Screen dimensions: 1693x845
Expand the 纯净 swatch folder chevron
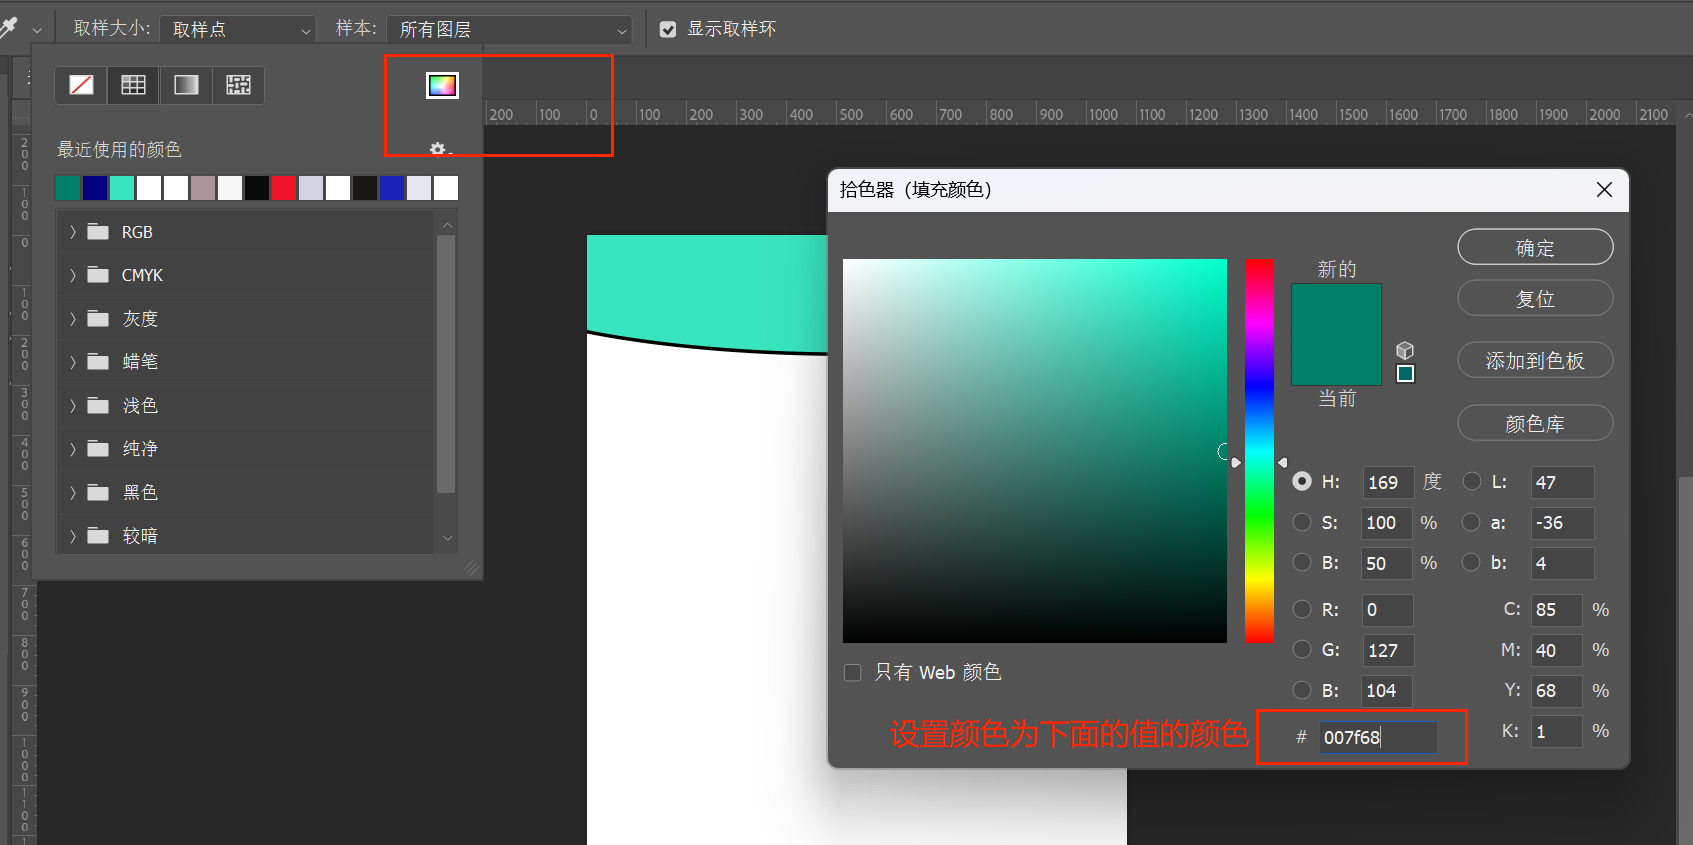[x=73, y=449]
